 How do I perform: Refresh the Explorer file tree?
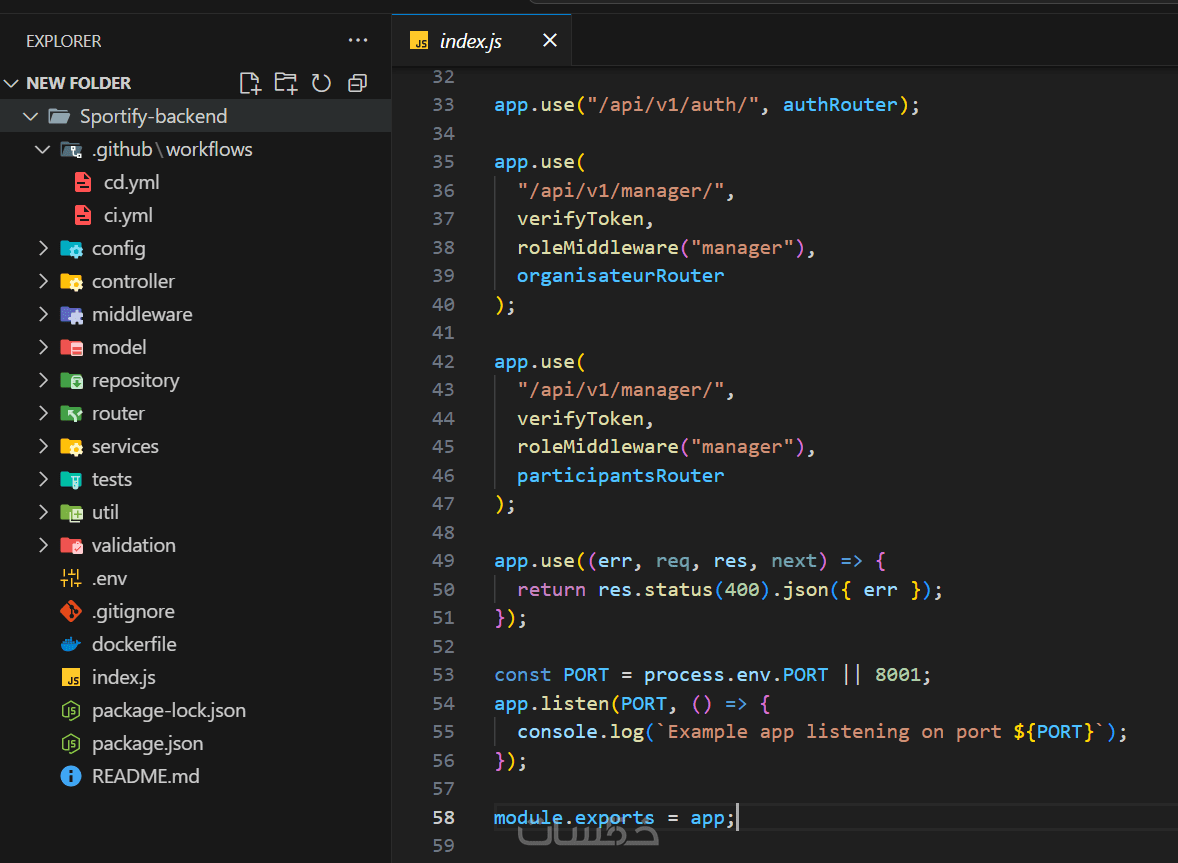tap(321, 83)
